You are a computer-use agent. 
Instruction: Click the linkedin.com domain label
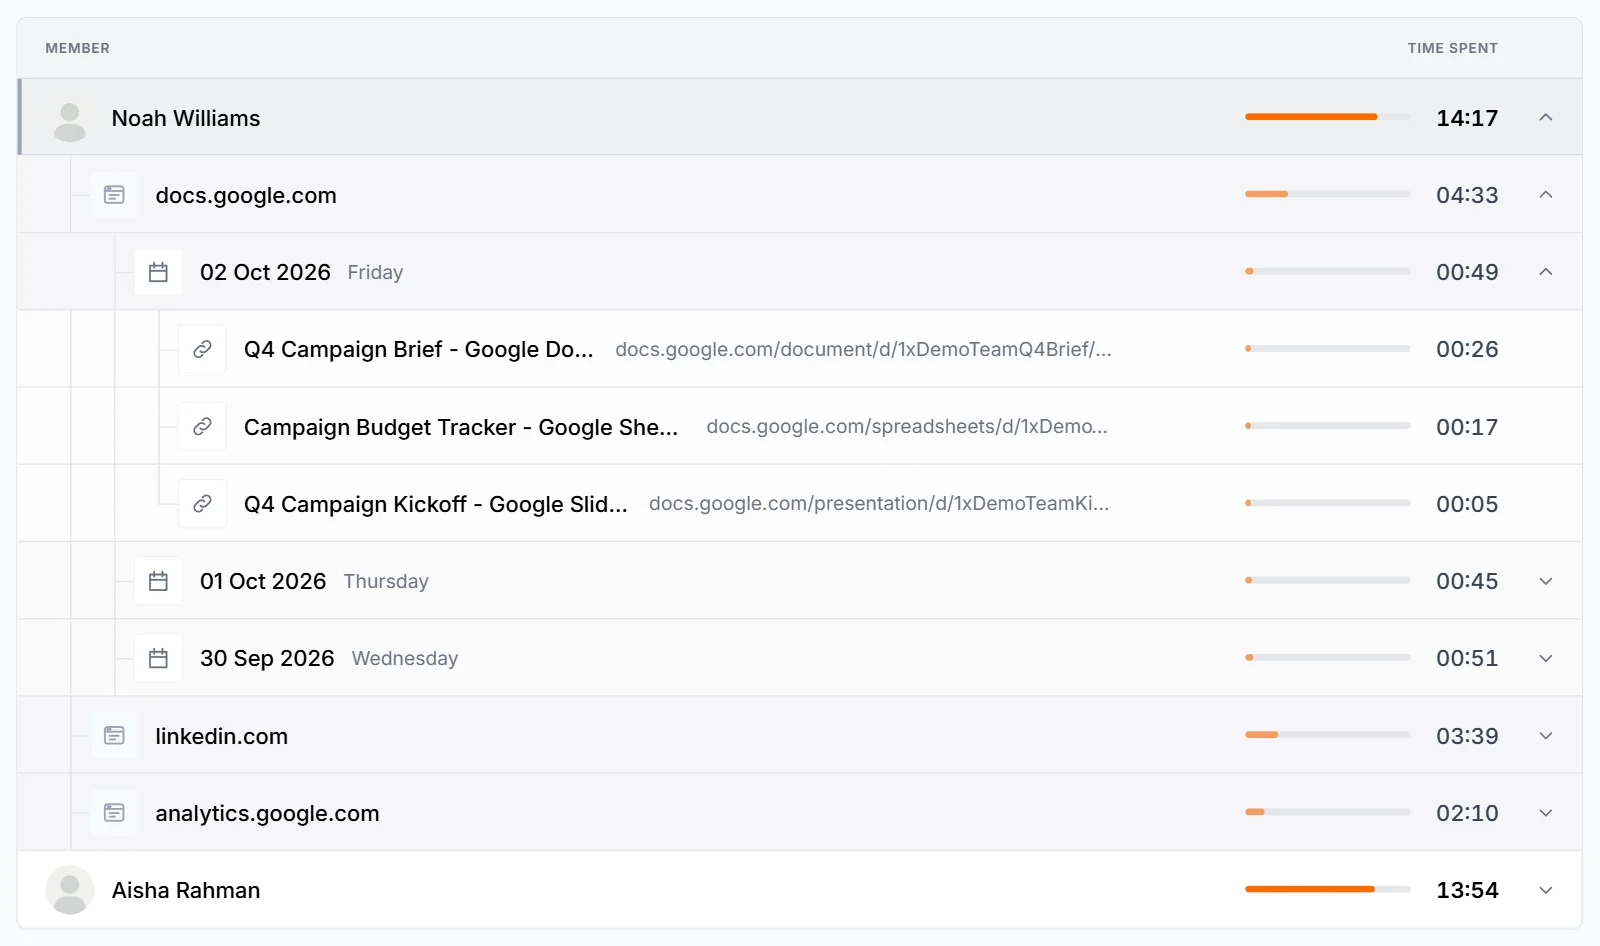click(x=222, y=736)
